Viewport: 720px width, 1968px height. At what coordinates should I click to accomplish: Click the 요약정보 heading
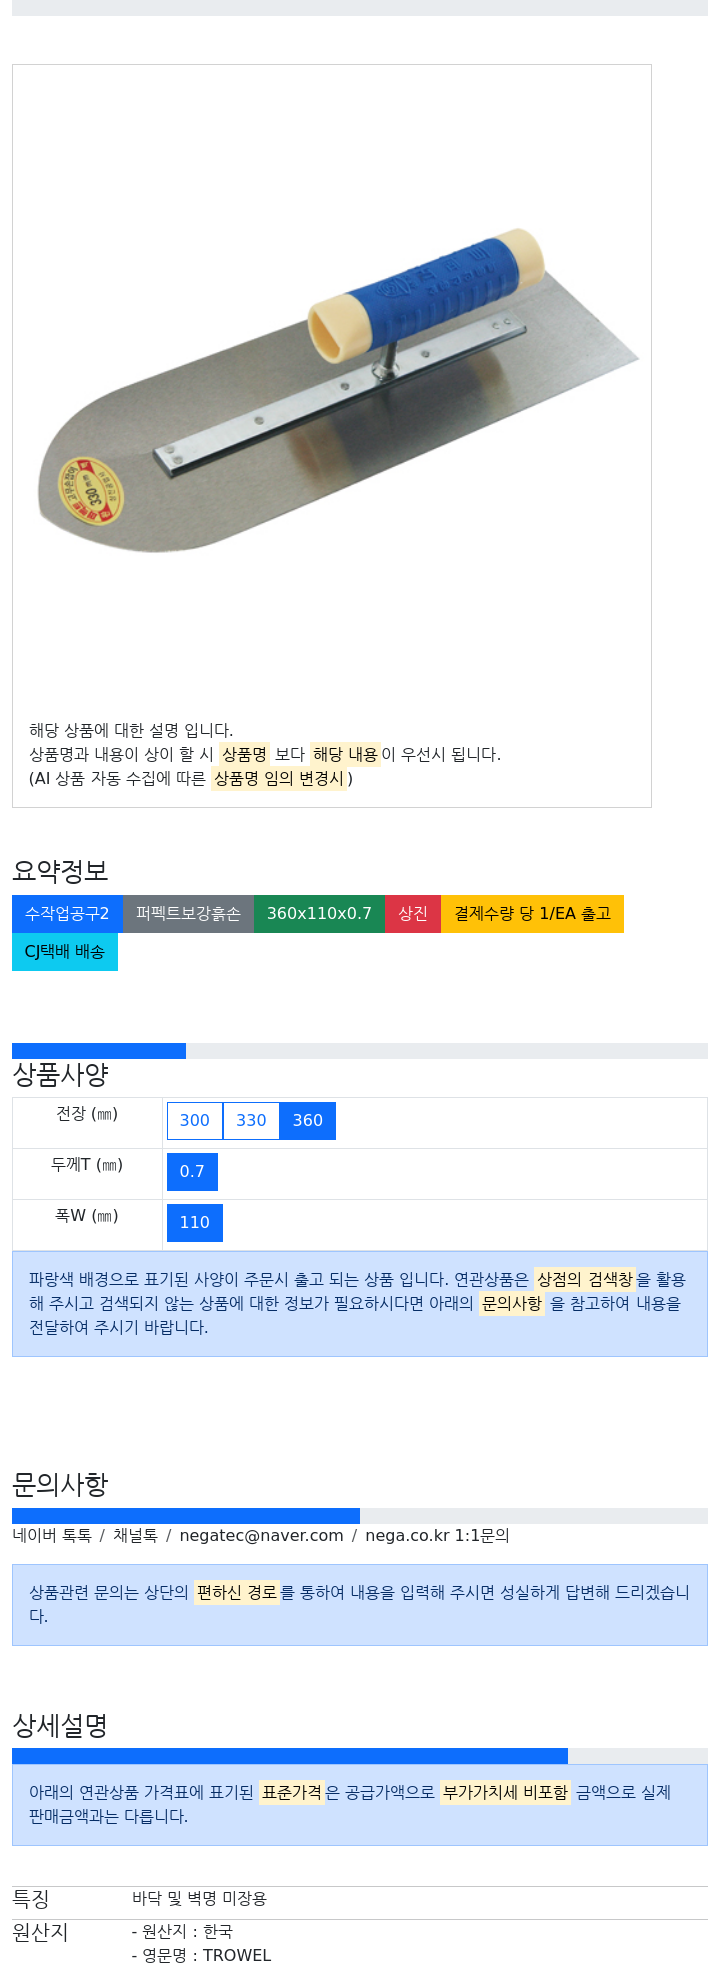[x=60, y=871]
